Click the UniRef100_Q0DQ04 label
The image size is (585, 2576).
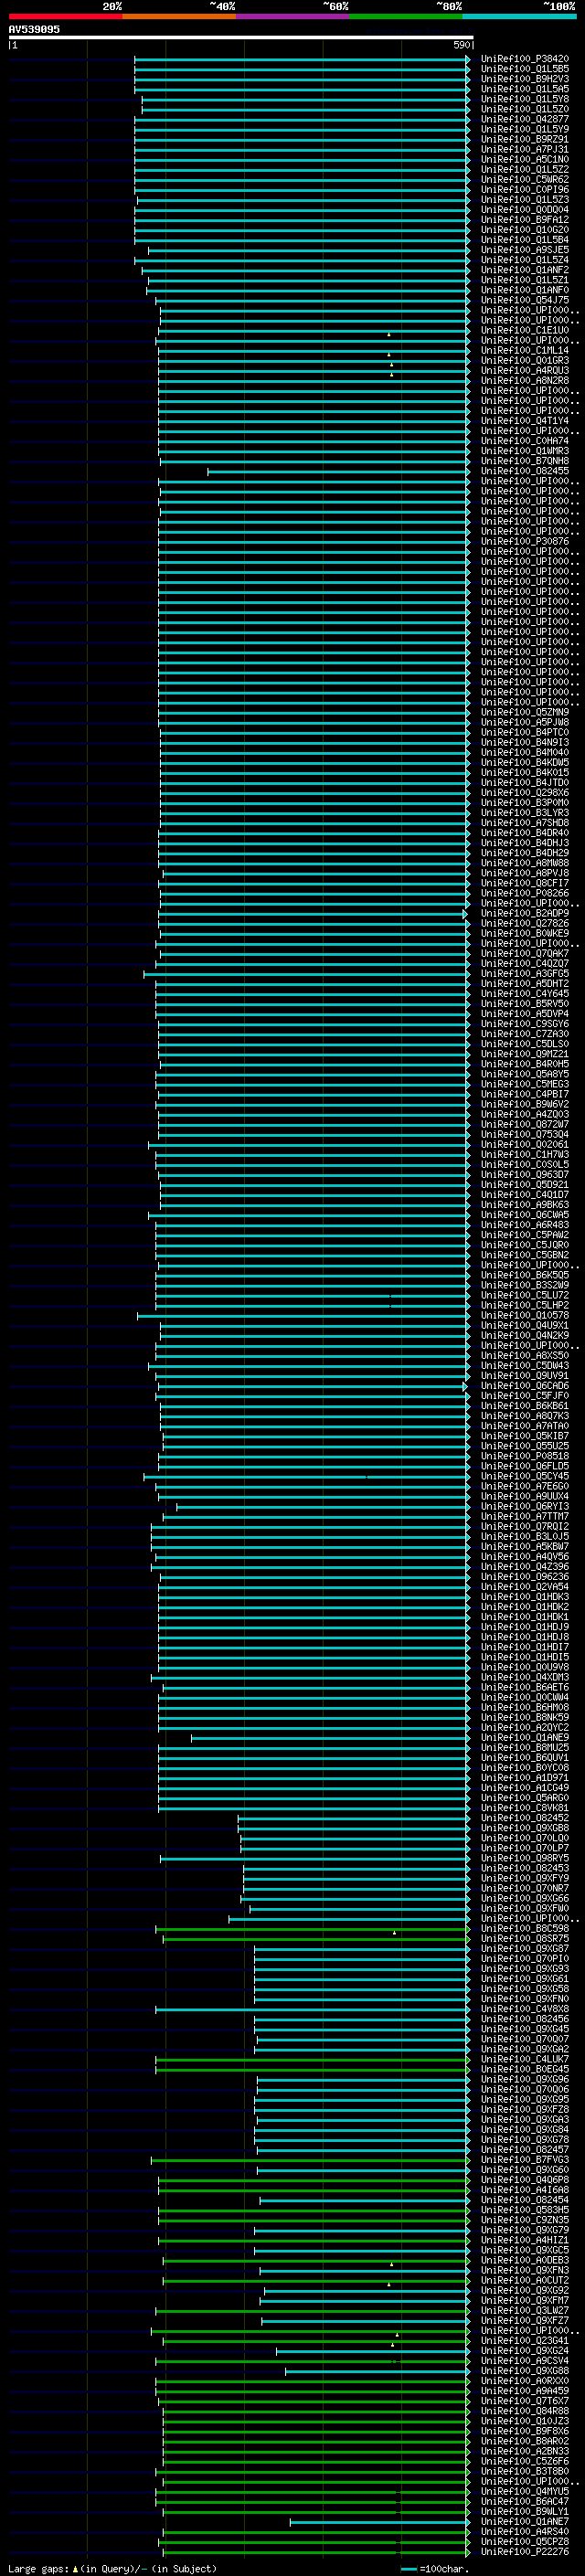point(524,210)
